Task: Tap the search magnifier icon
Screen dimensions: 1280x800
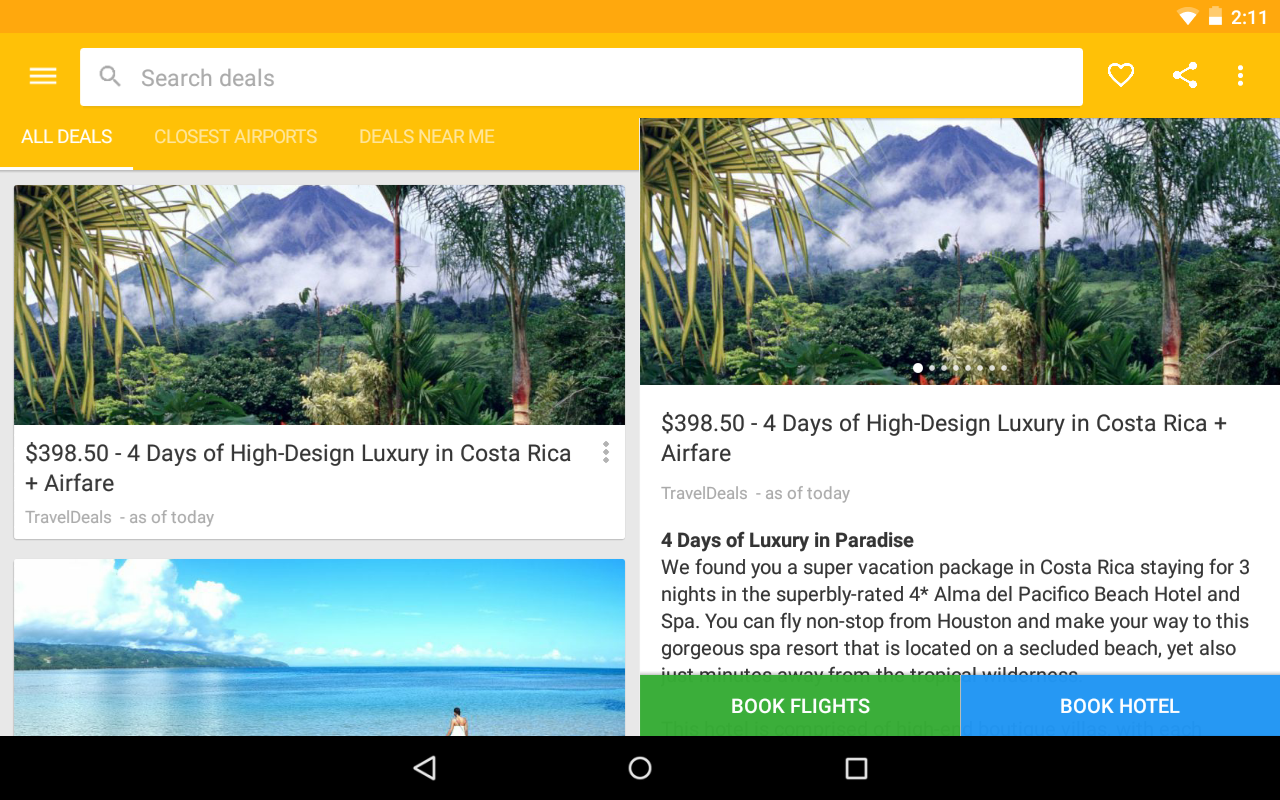Action: click(x=111, y=77)
